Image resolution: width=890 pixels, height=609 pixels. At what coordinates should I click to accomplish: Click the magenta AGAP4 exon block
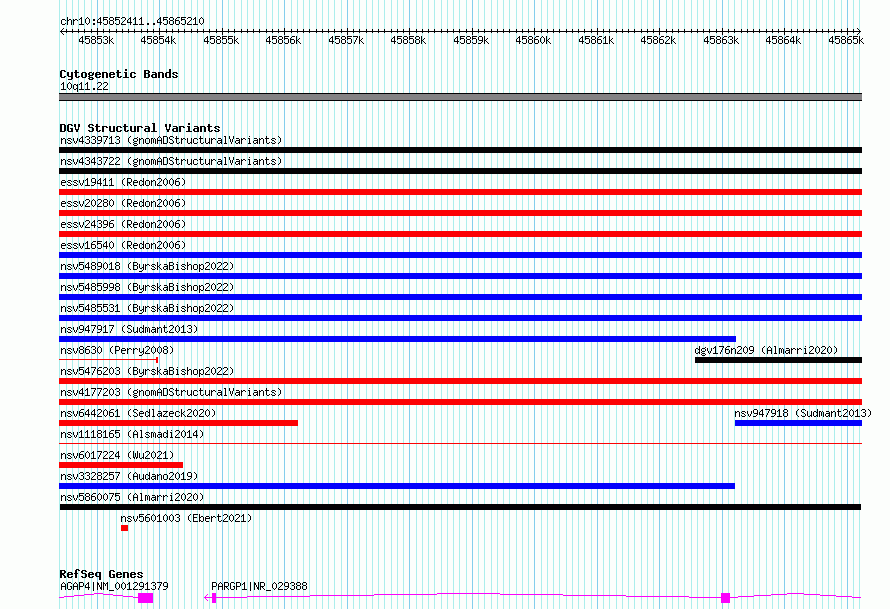146,598
